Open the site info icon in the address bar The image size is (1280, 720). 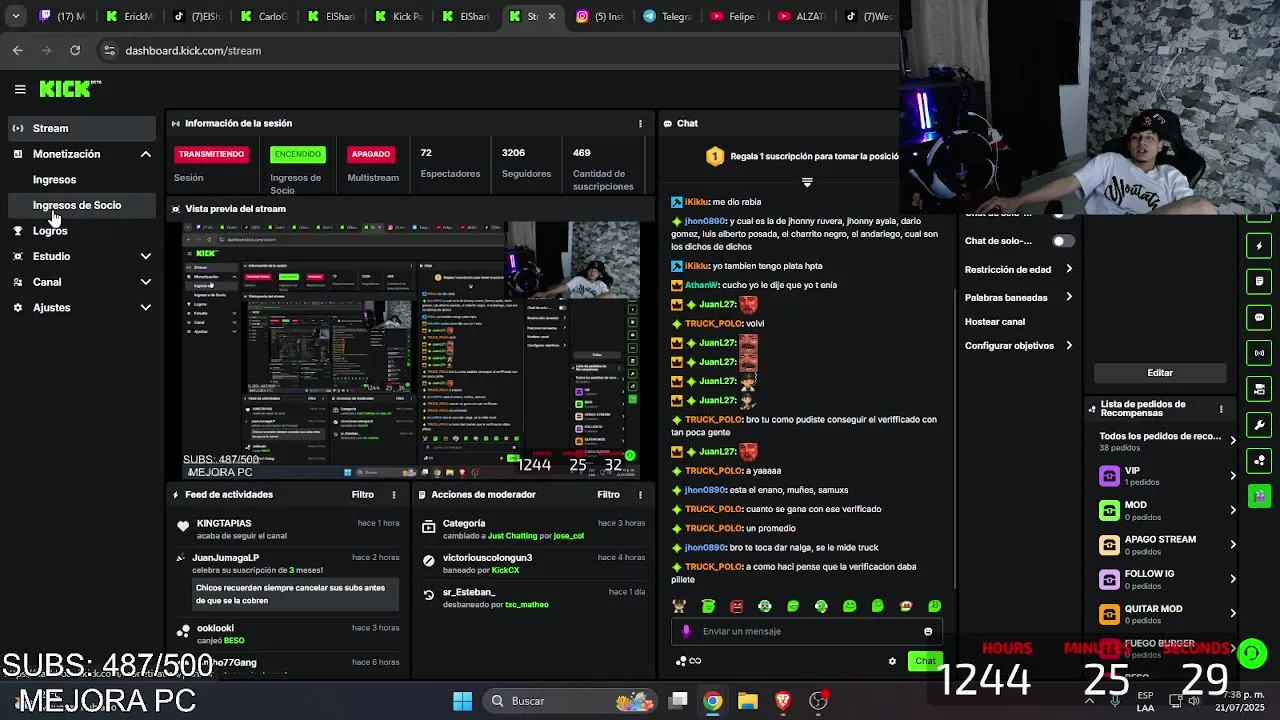(109, 50)
